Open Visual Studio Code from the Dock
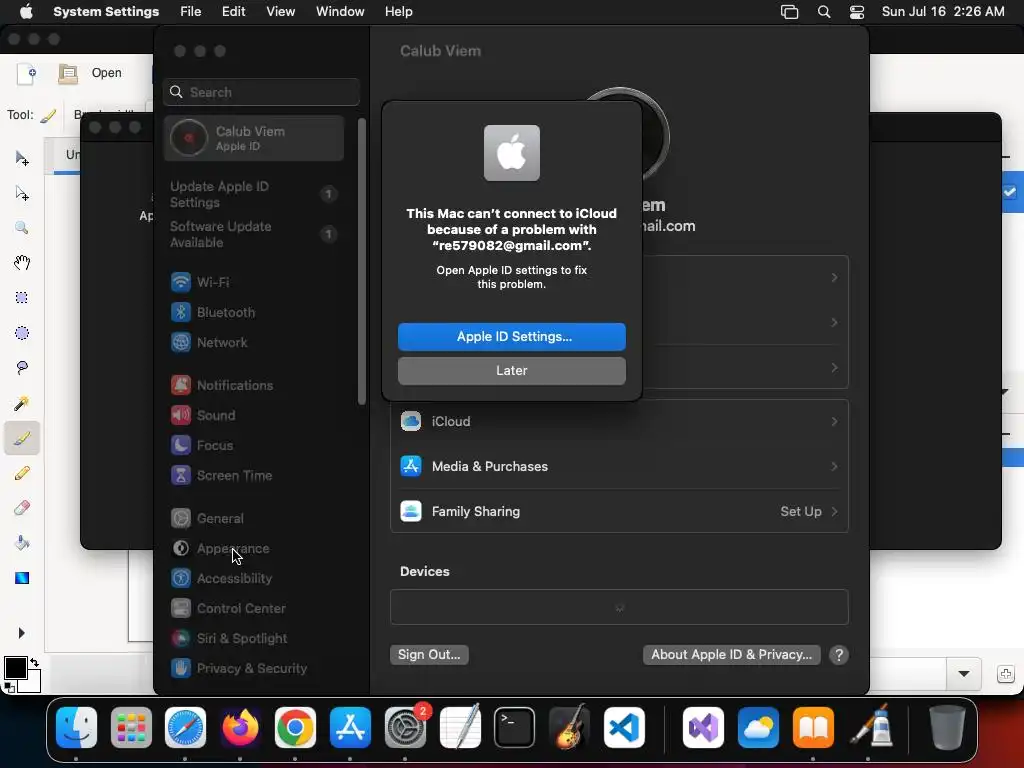The width and height of the screenshot is (1024, 768). tap(624, 727)
